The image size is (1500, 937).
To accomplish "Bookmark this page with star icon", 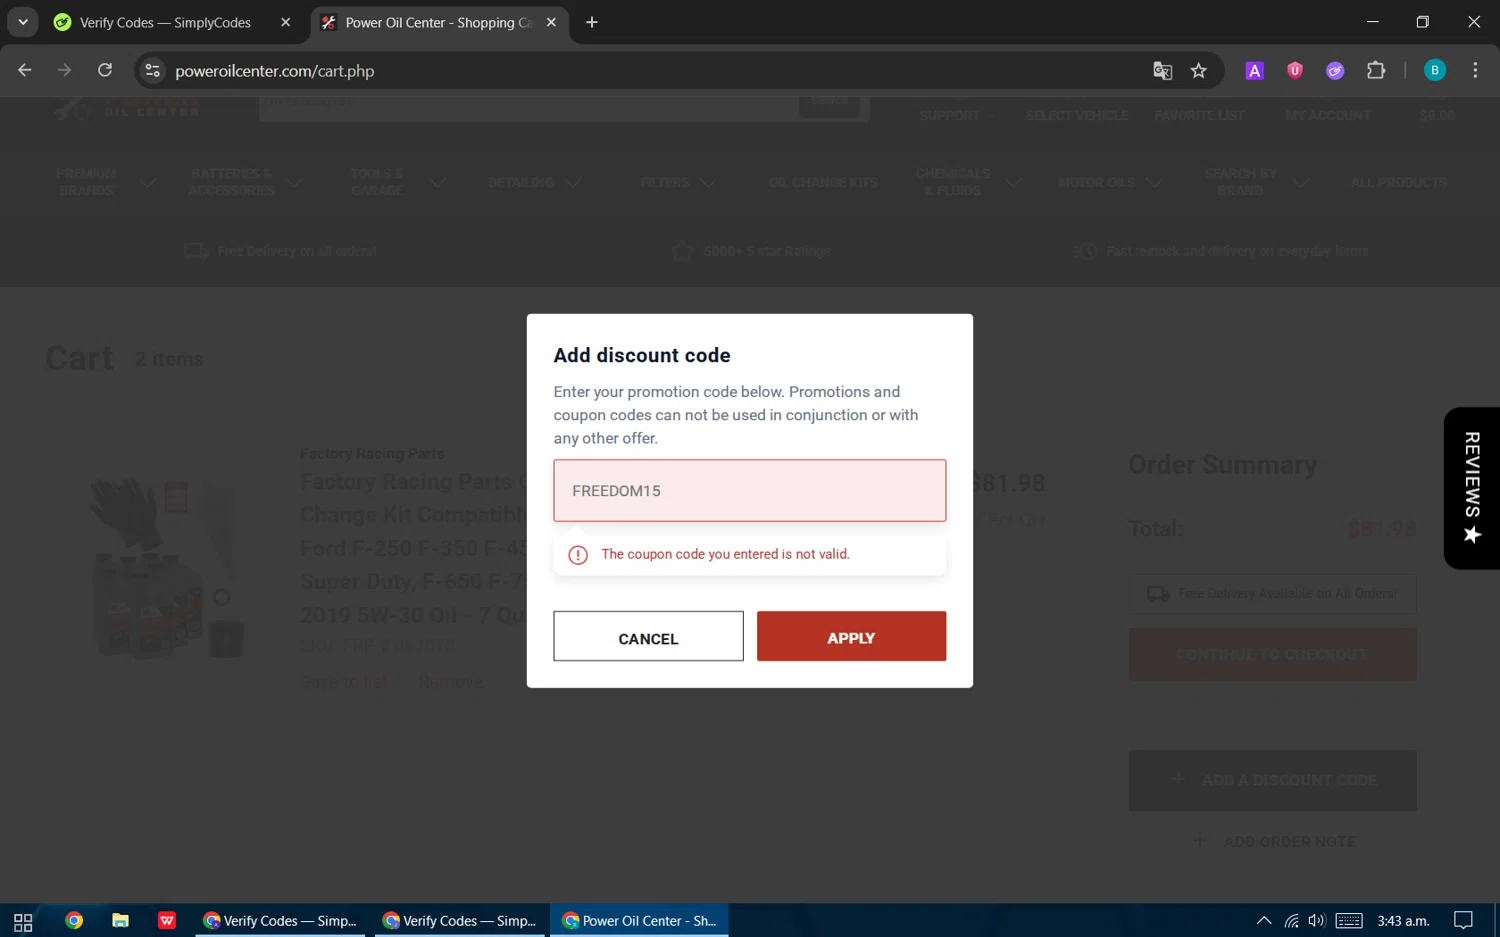I will click(1199, 70).
